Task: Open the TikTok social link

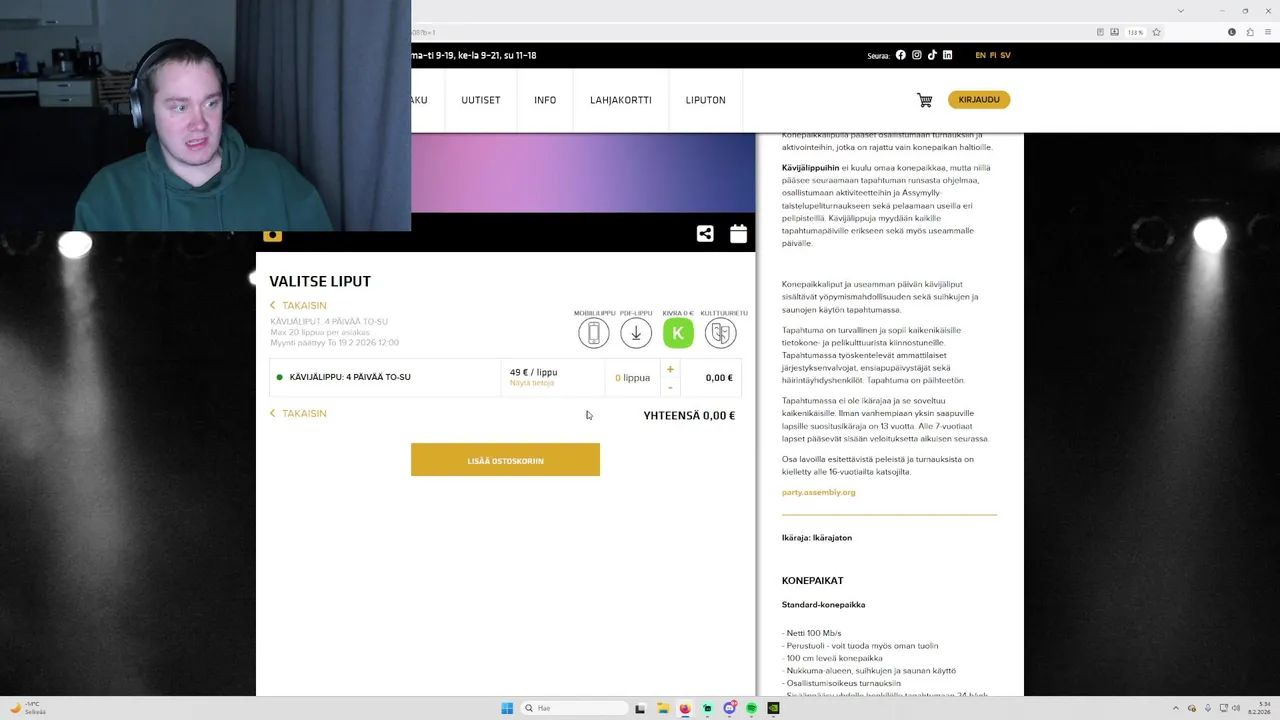Action: (x=932, y=55)
